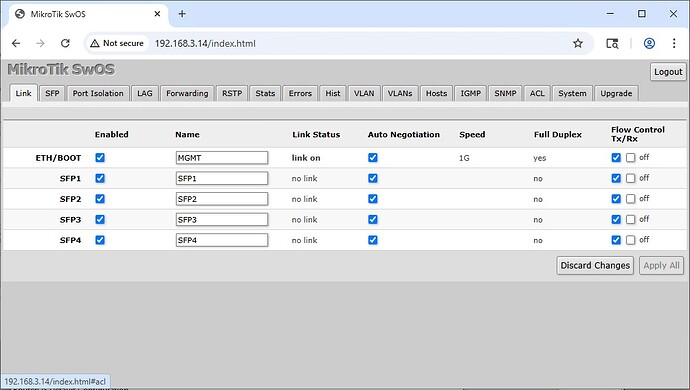690x390 pixels.
Task: Toggle Rx flow control for SFP1
Action: click(x=631, y=178)
